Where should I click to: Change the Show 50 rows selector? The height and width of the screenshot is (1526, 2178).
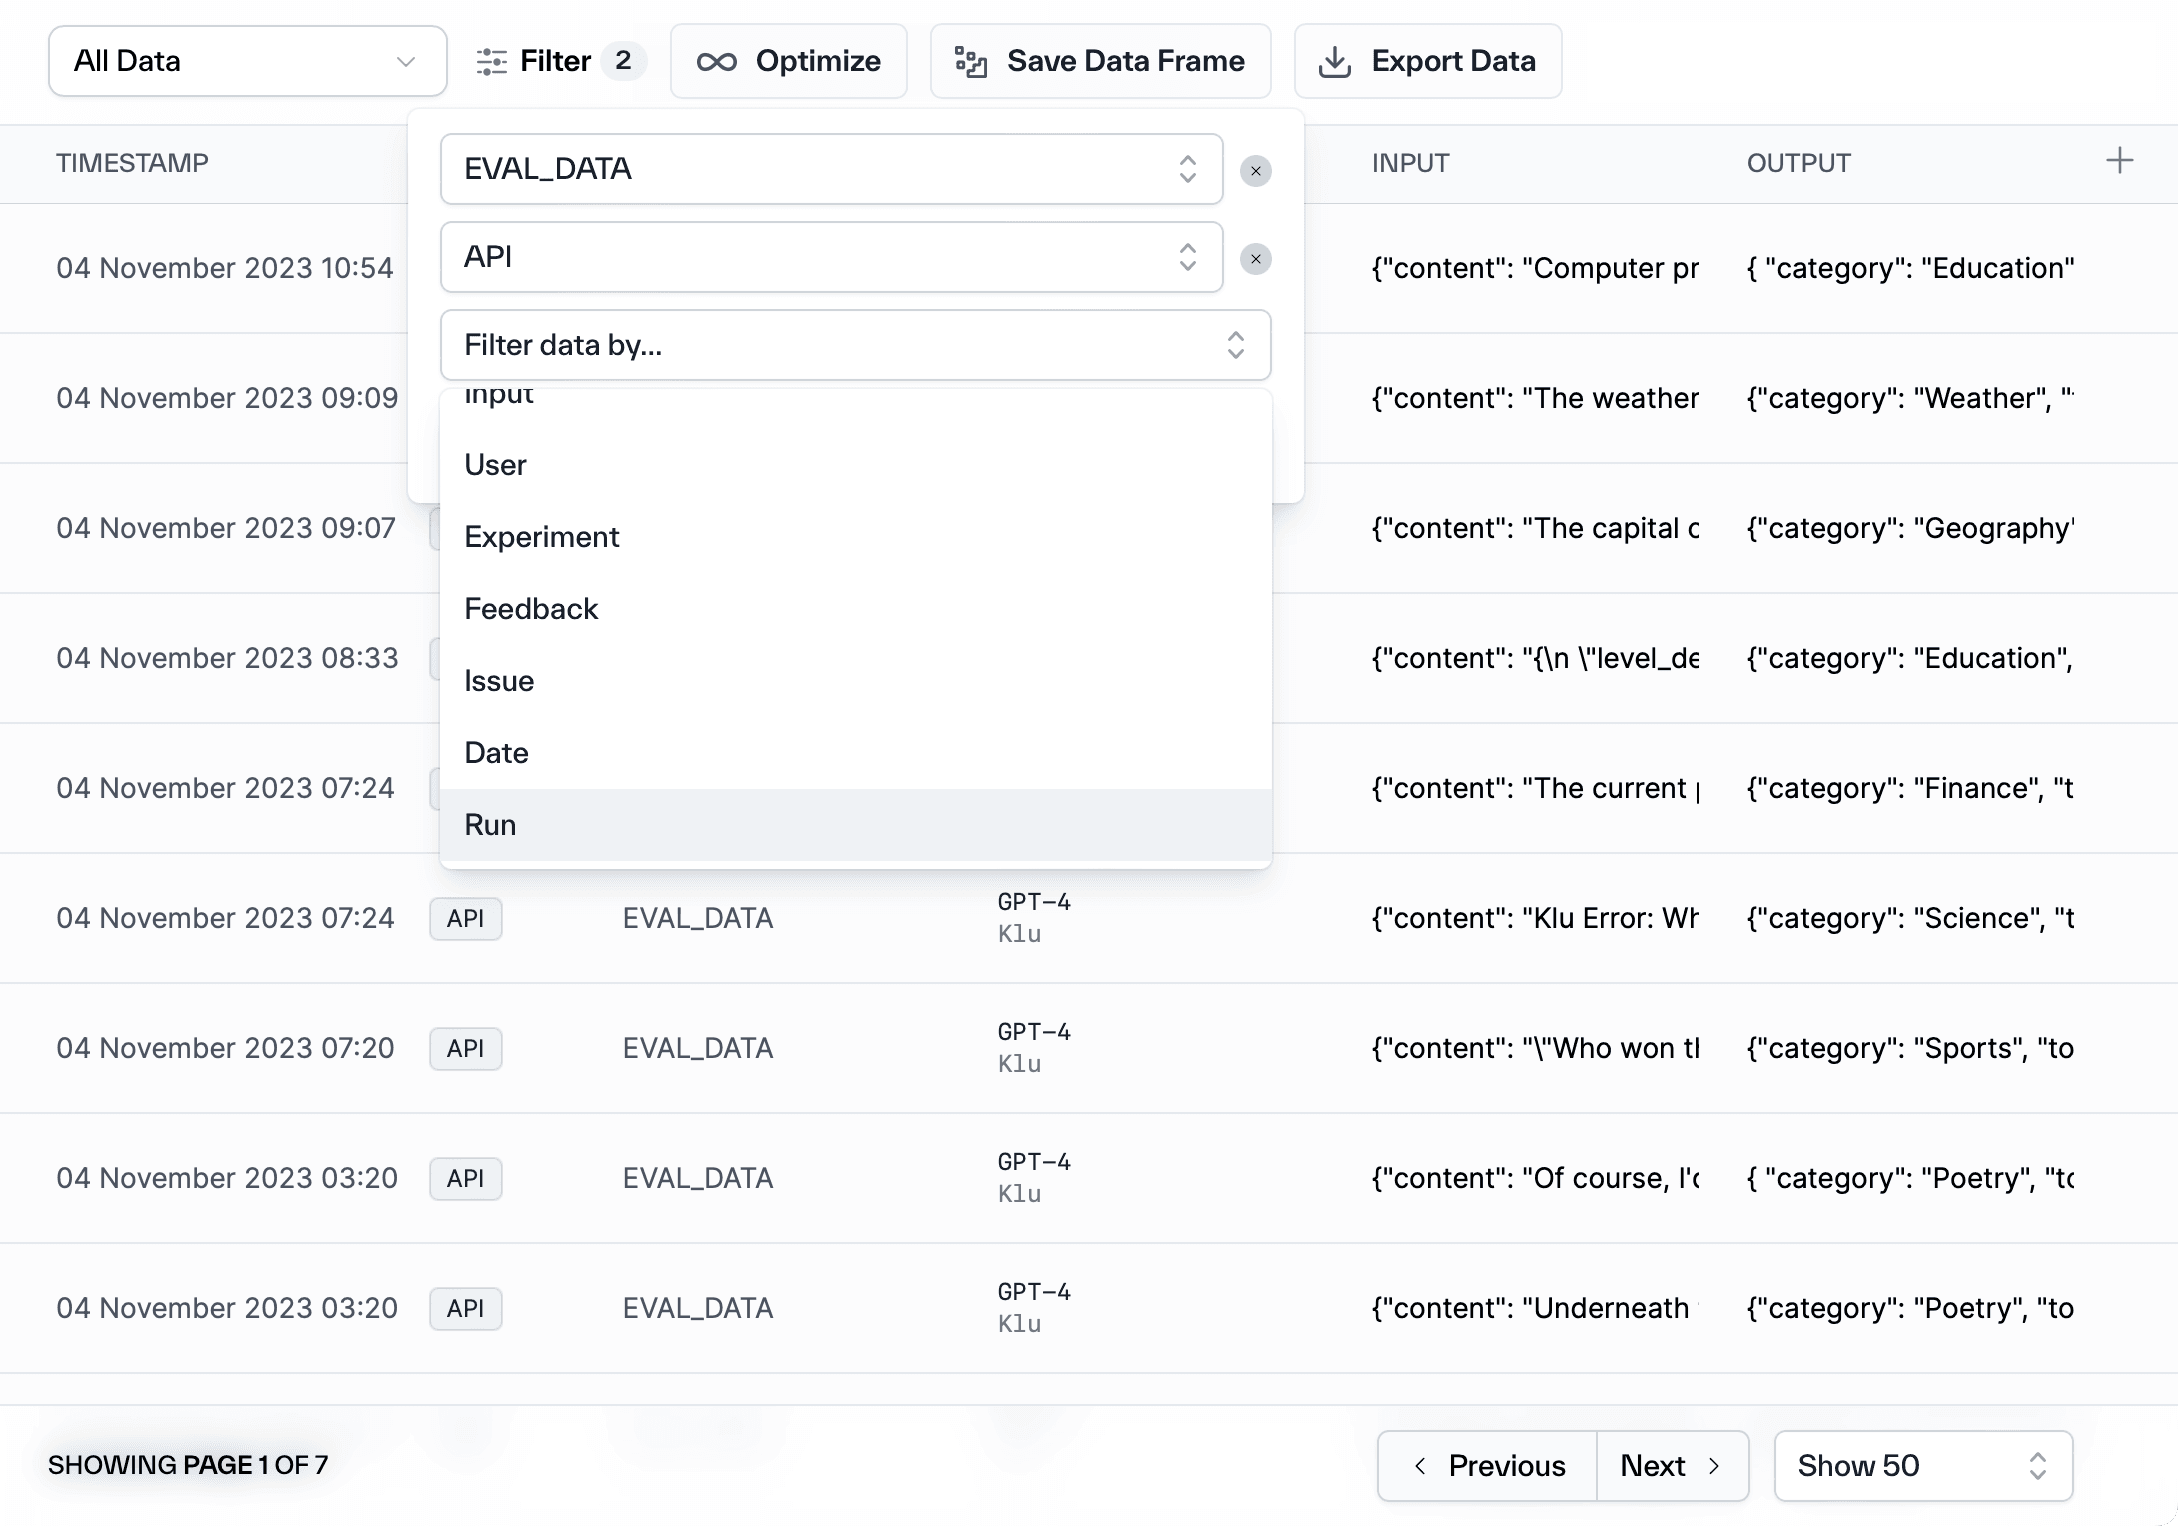[1922, 1466]
